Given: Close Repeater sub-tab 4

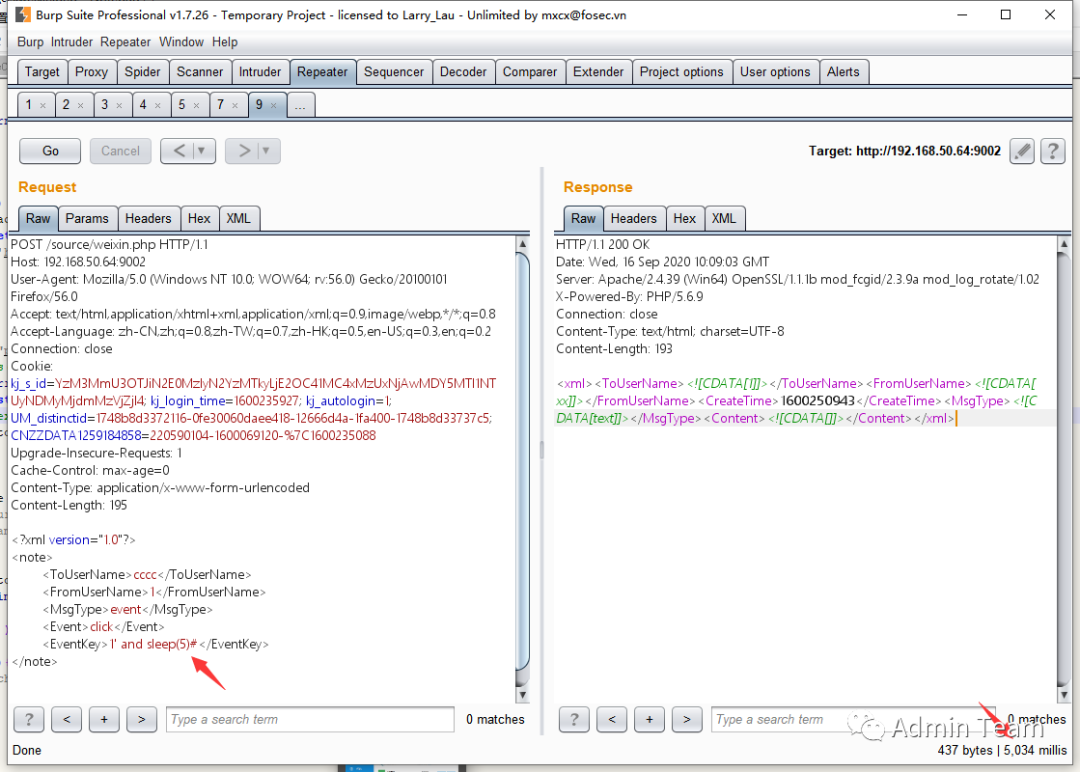Looking at the screenshot, I should [x=158, y=105].
